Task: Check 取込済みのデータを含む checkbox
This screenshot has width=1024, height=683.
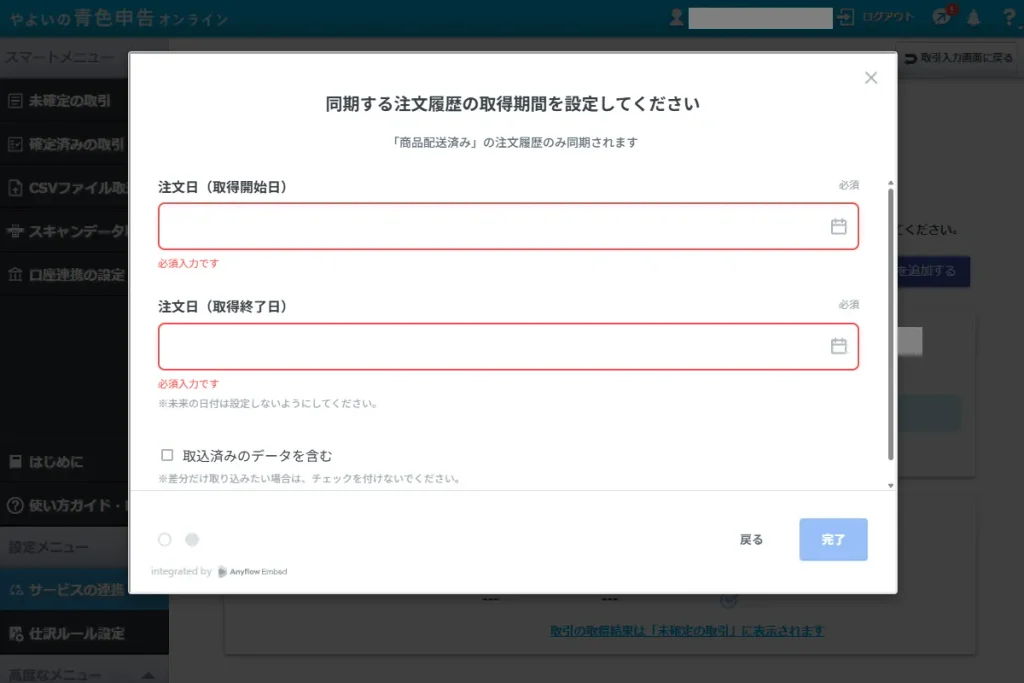Action: coord(167,454)
